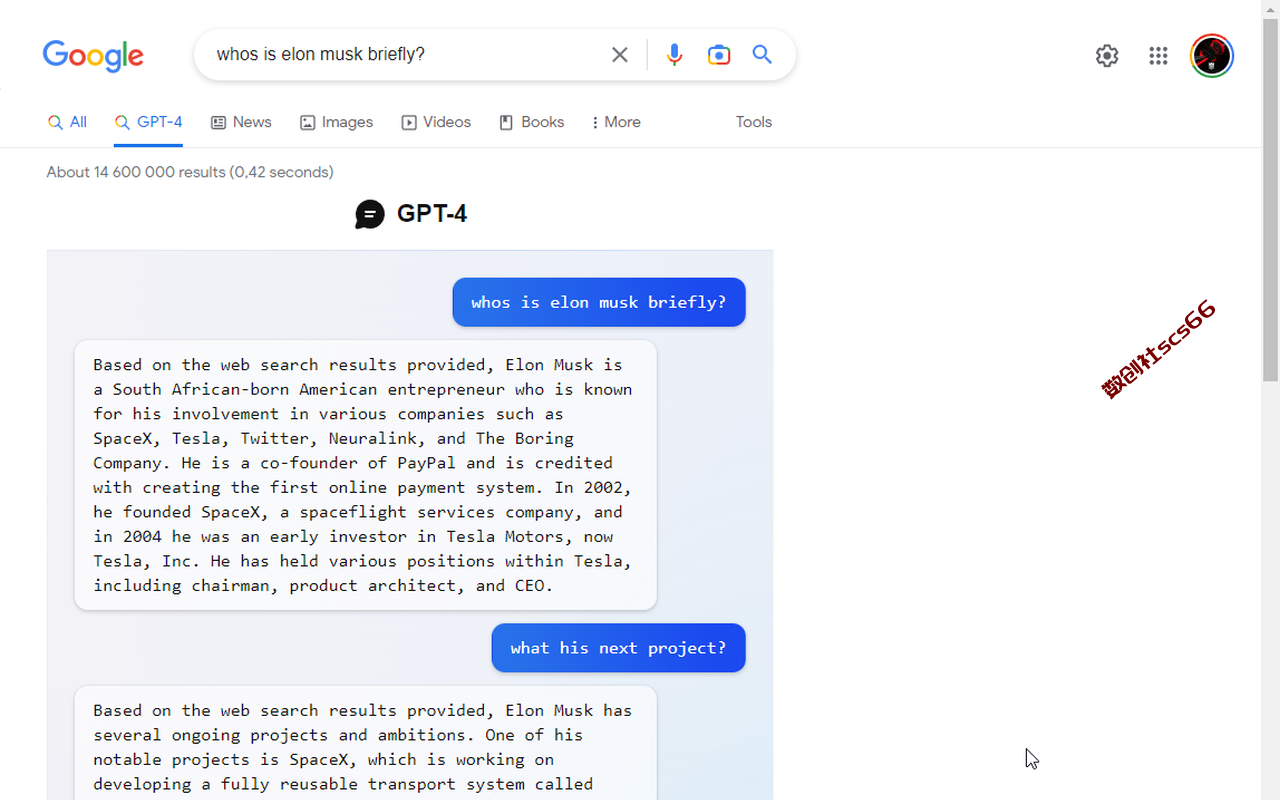Start voice search with microphone icon
Screen dimensions: 1280x800
674,55
